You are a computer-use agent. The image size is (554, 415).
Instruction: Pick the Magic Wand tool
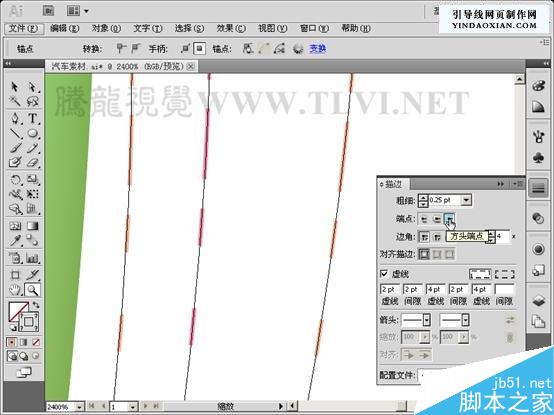pyautogui.click(x=14, y=101)
